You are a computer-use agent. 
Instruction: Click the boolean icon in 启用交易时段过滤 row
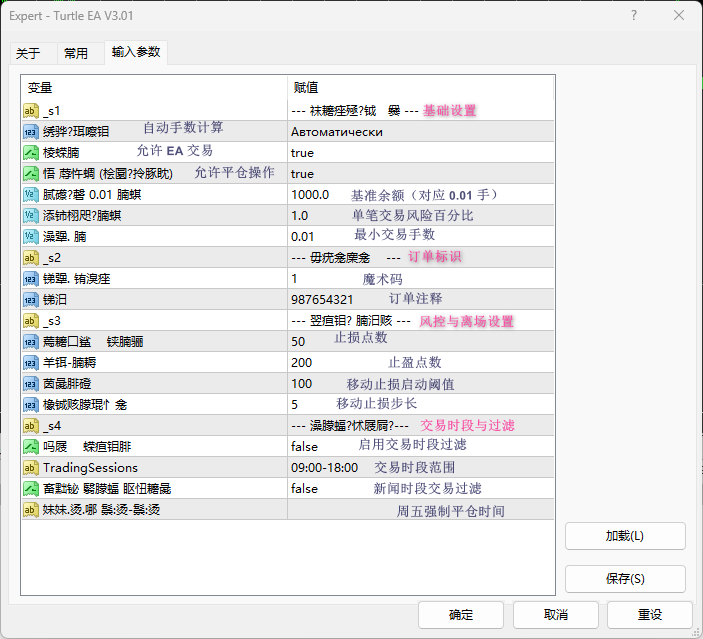[30, 447]
